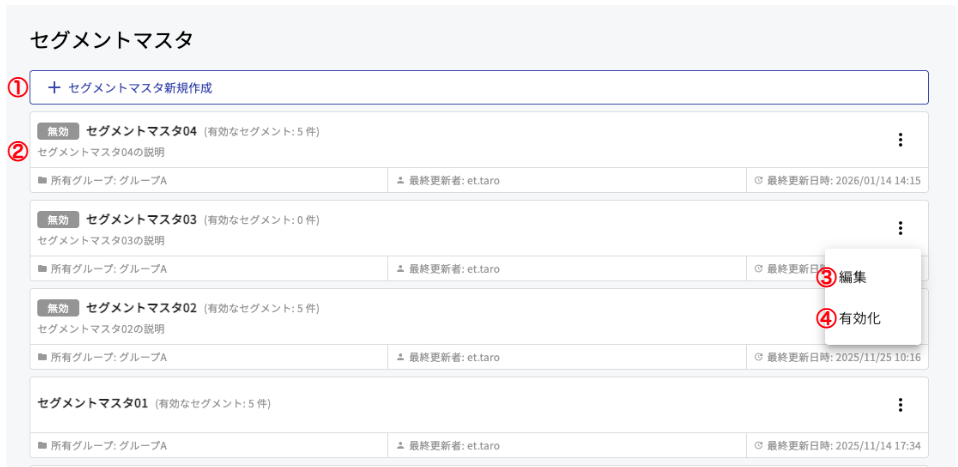This screenshot has height=467, width=958.
Task: Click 所有グループ: グループA under セグメントマスタ04
Action: click(109, 181)
